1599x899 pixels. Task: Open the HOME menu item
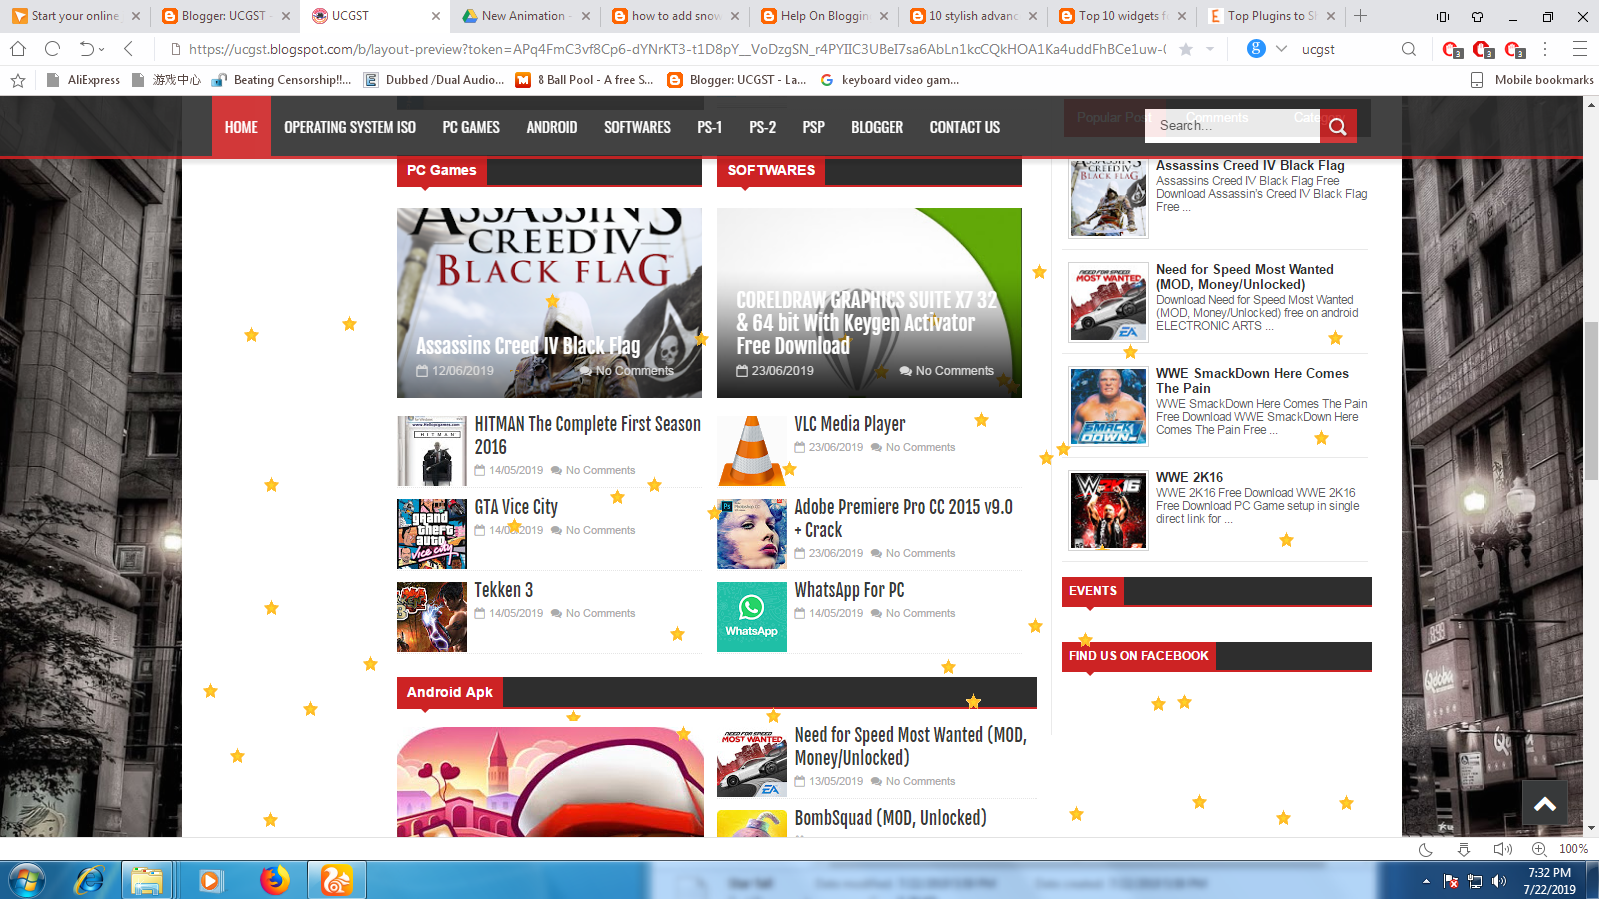pos(241,127)
